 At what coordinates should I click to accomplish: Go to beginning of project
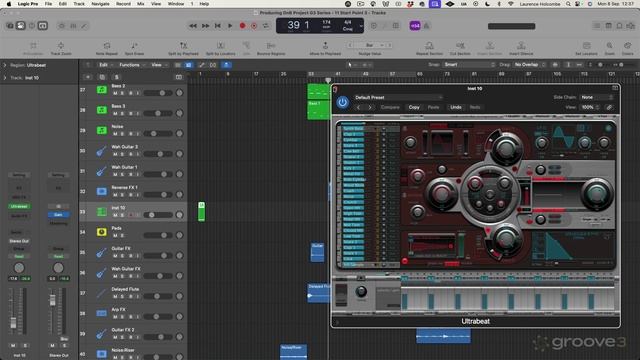point(218,26)
